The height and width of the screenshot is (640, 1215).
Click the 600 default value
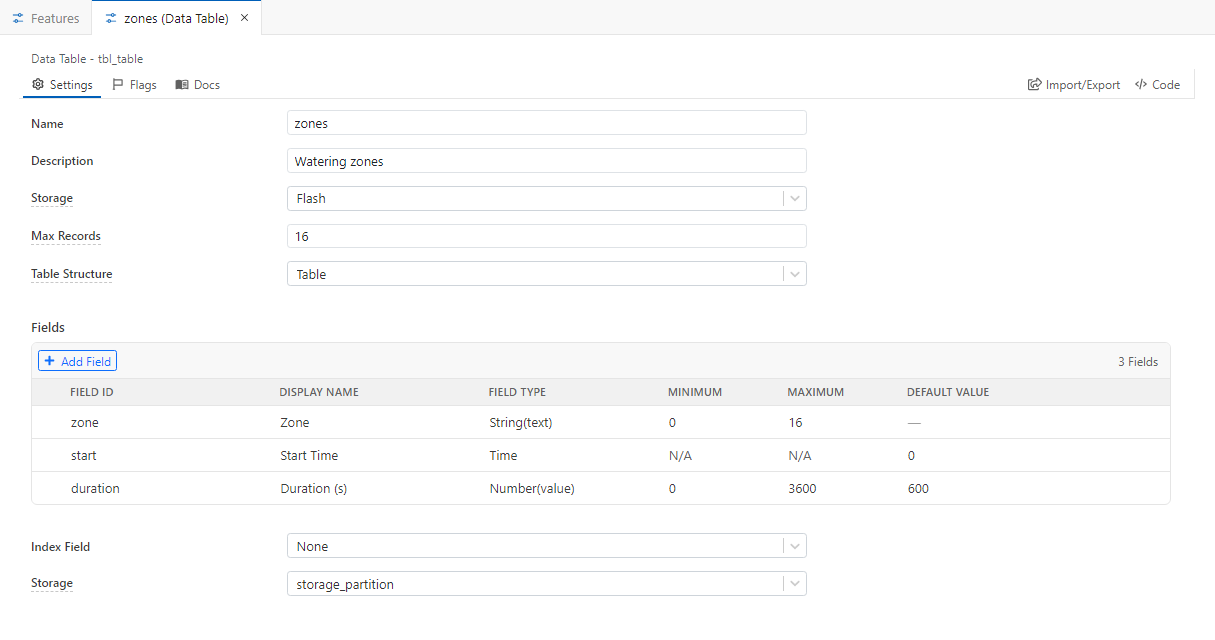918,489
